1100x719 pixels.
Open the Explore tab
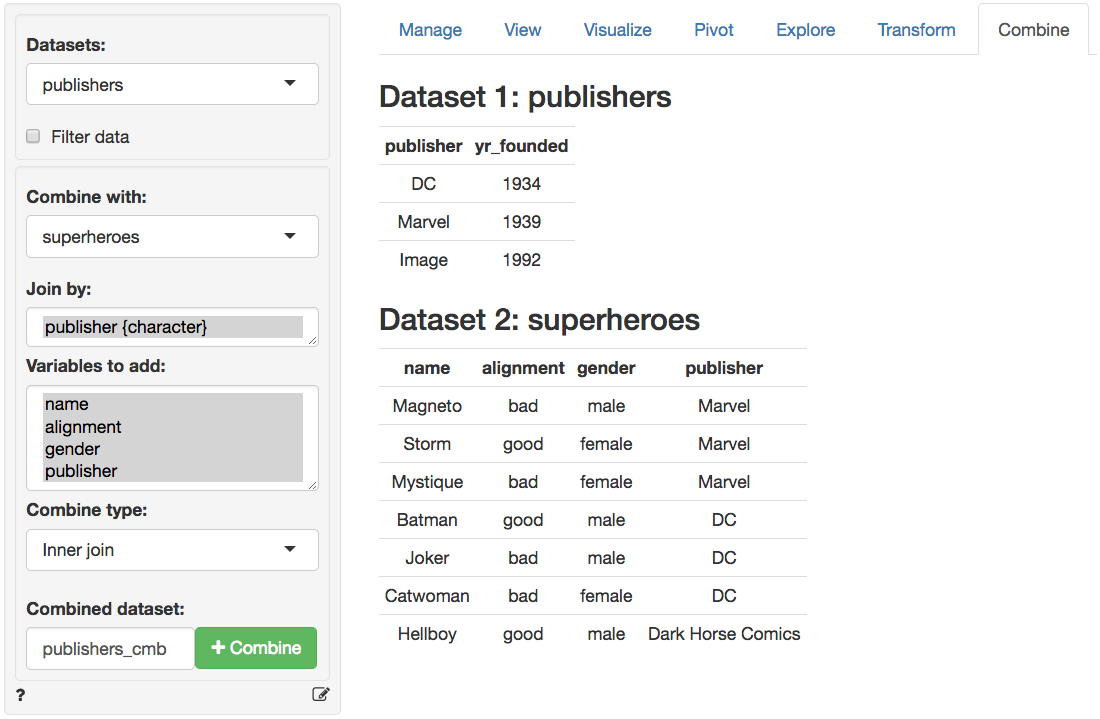tap(805, 30)
